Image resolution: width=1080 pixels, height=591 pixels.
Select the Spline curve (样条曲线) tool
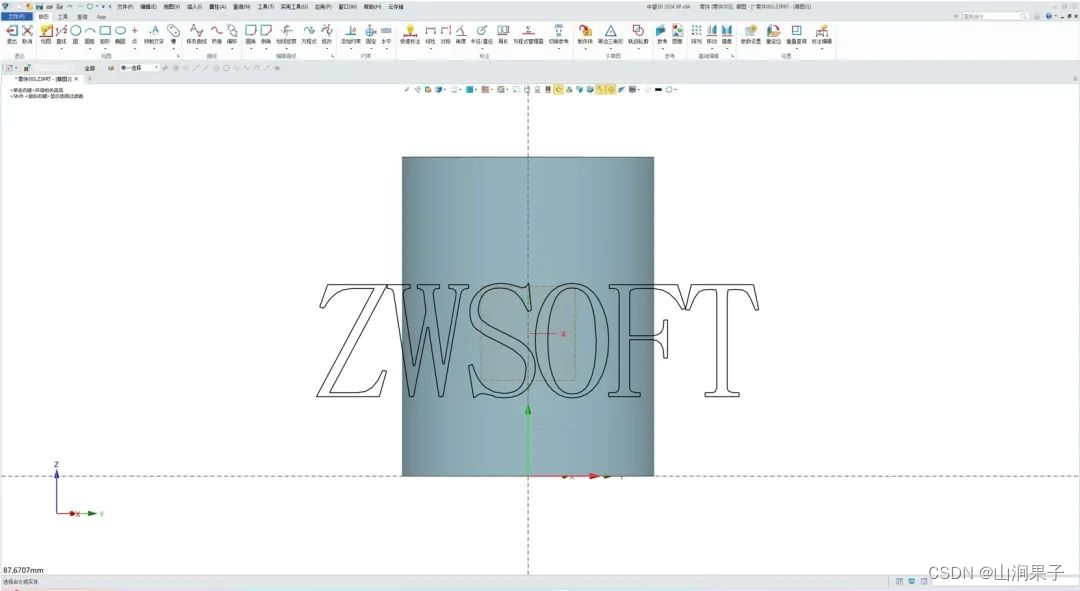196,33
